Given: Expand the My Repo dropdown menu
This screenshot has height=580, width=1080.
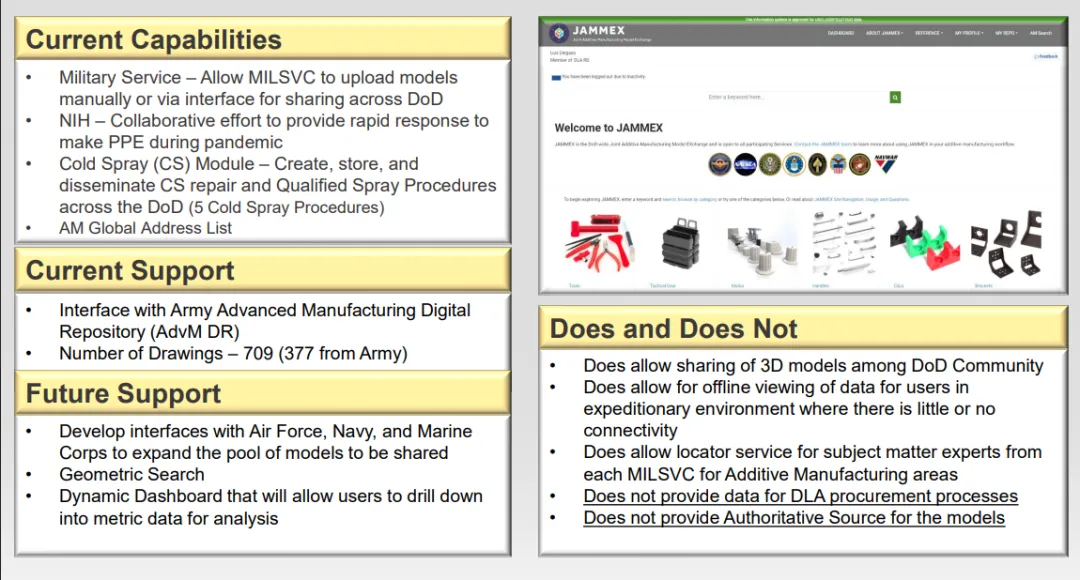Looking at the screenshot, I should (x=1006, y=33).
